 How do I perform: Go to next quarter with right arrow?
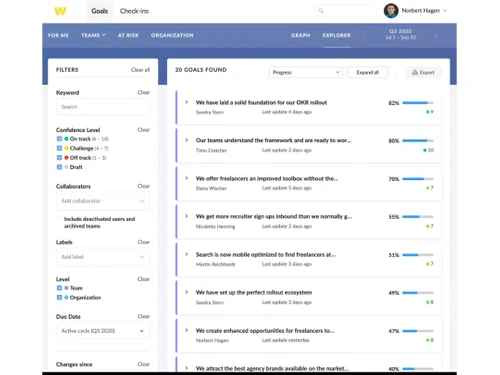[x=435, y=35]
